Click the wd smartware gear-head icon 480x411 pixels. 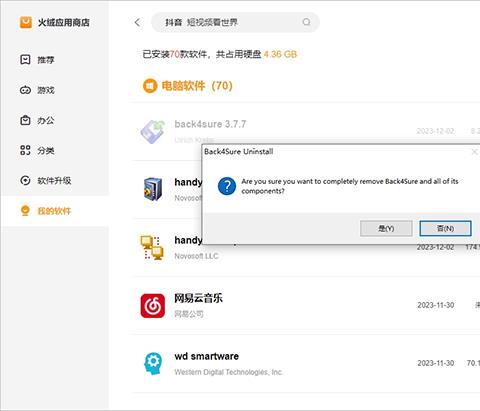(x=153, y=363)
